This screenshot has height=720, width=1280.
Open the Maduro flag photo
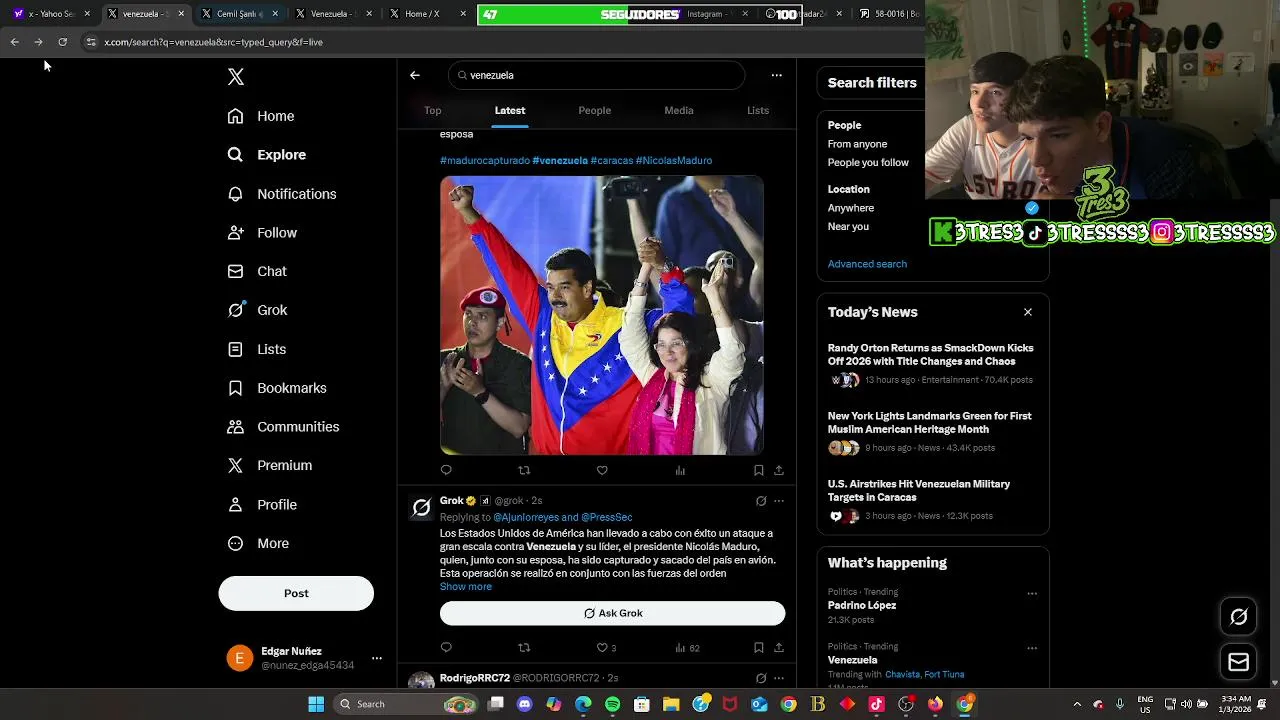click(602, 315)
